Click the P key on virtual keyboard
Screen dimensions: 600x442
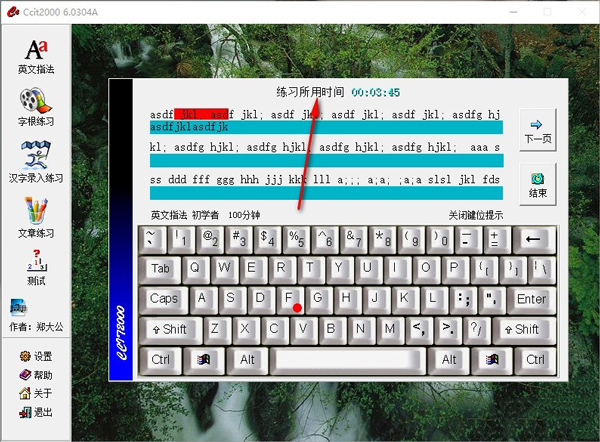(455, 269)
